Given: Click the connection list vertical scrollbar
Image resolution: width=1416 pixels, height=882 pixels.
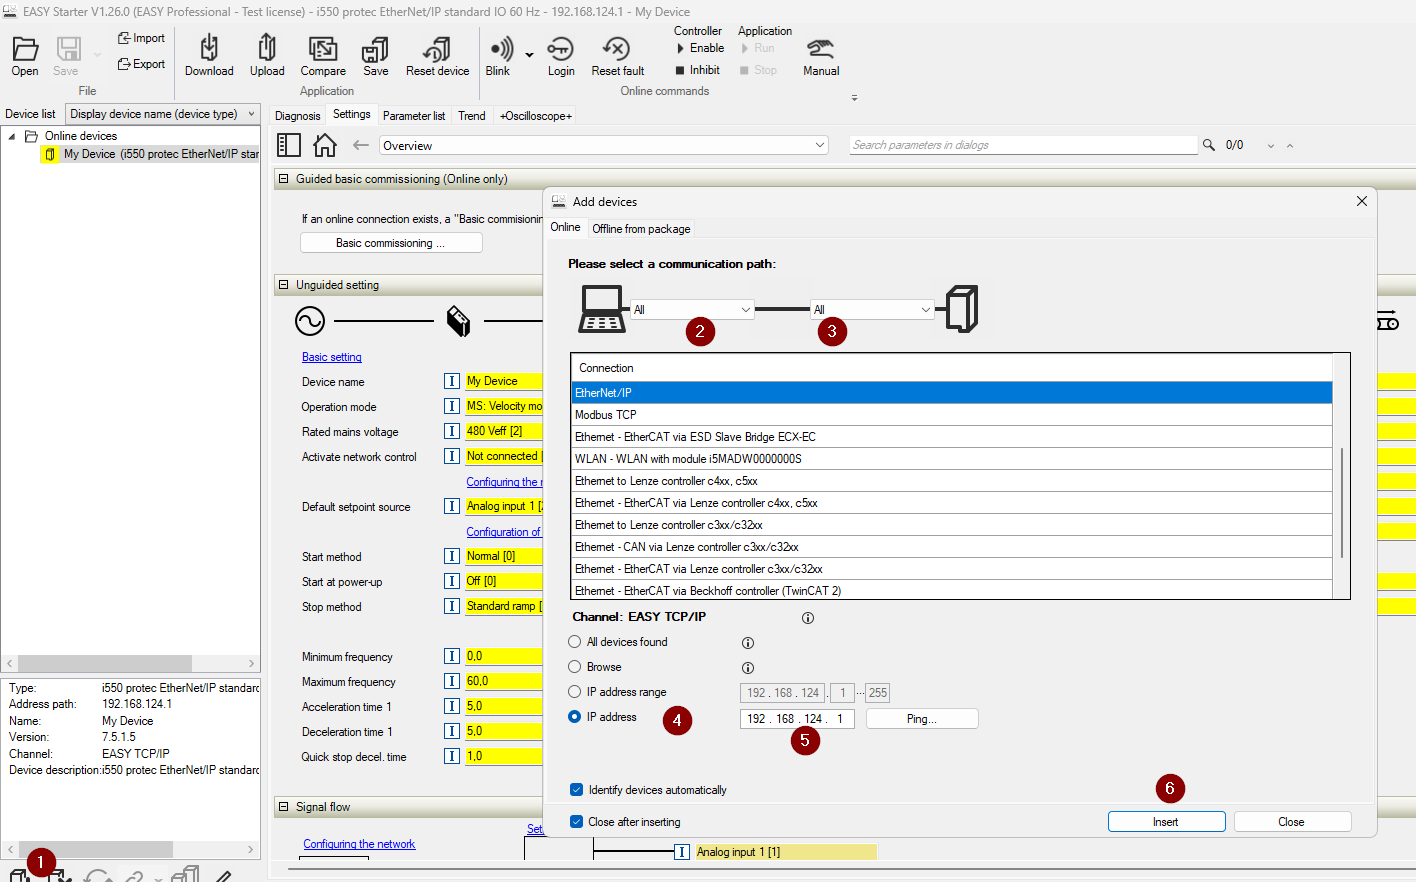Looking at the screenshot, I should pyautogui.click(x=1341, y=503).
